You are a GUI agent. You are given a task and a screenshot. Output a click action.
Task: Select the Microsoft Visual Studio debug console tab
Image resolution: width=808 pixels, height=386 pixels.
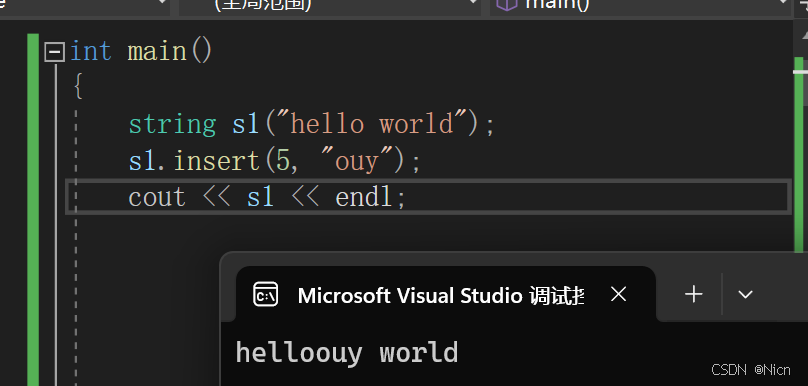click(446, 294)
